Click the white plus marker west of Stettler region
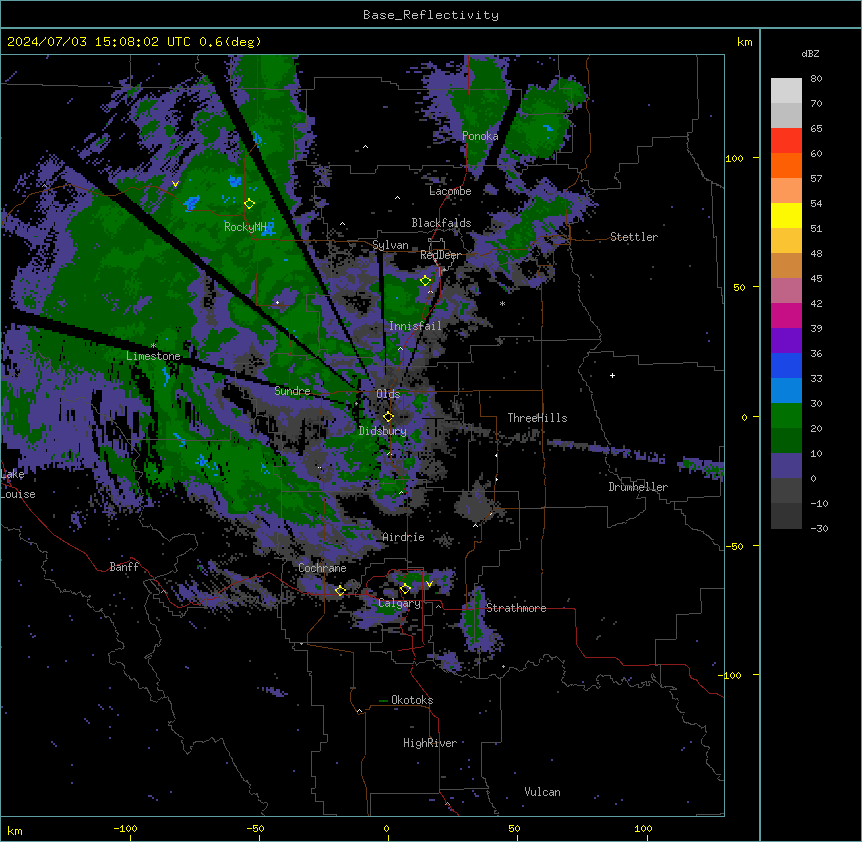 pyautogui.click(x=612, y=375)
